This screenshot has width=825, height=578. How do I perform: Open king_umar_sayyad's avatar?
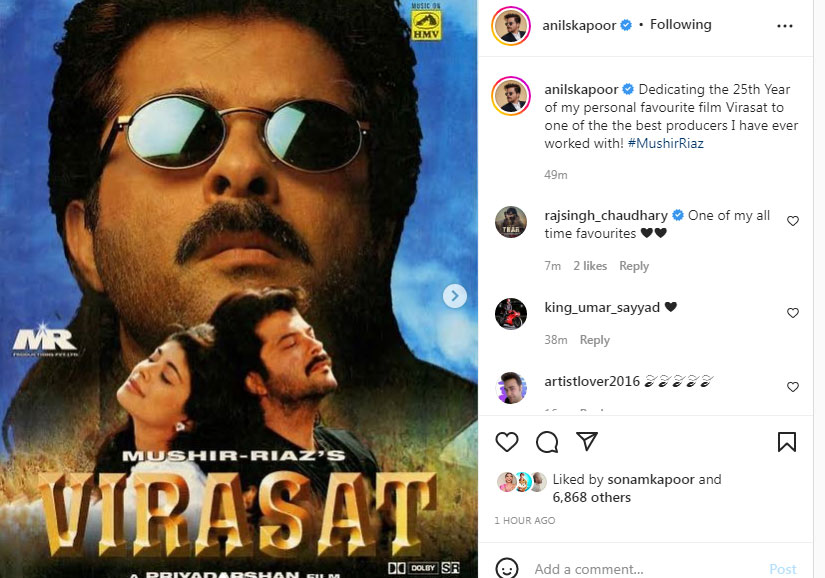point(510,314)
